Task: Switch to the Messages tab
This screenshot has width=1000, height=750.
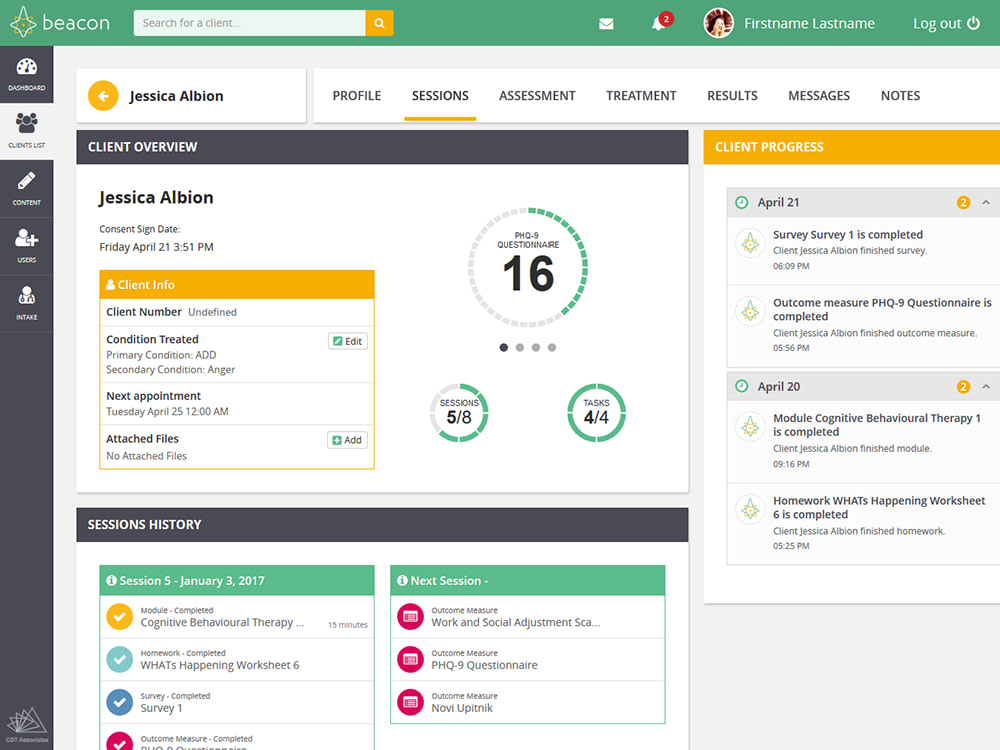Action: (x=819, y=96)
